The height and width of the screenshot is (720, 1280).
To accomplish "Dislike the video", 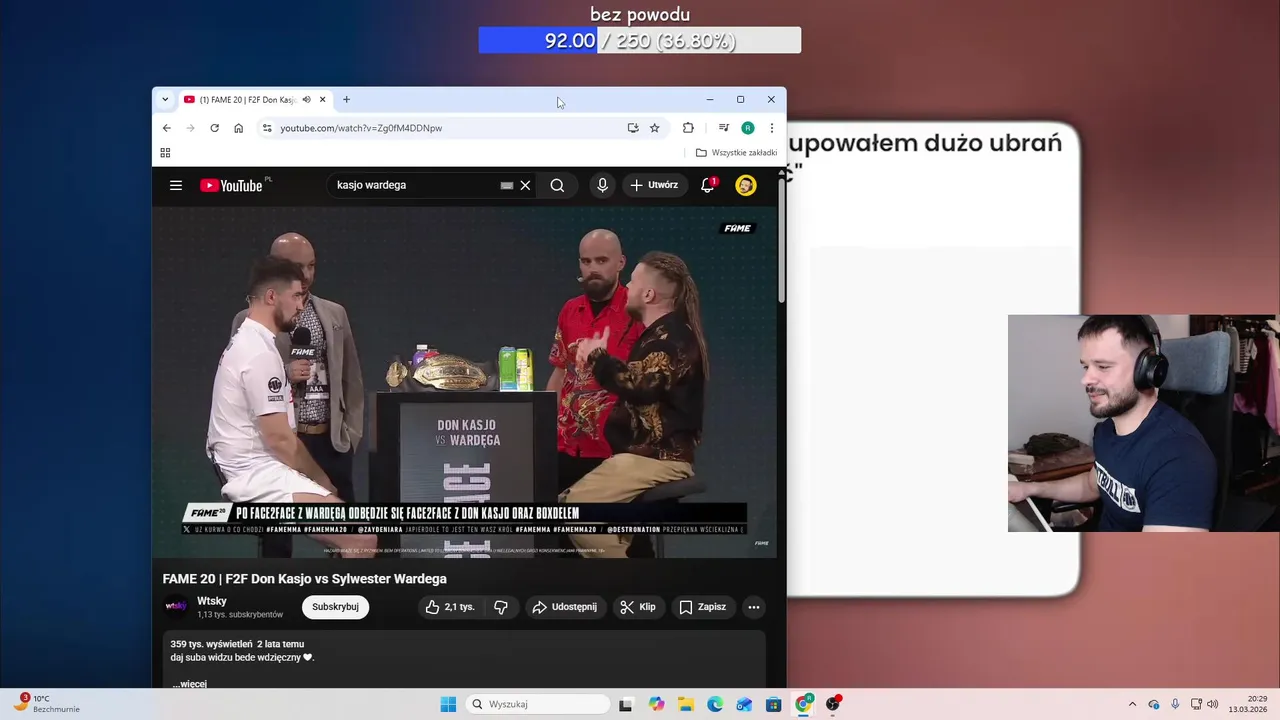I will 501,607.
